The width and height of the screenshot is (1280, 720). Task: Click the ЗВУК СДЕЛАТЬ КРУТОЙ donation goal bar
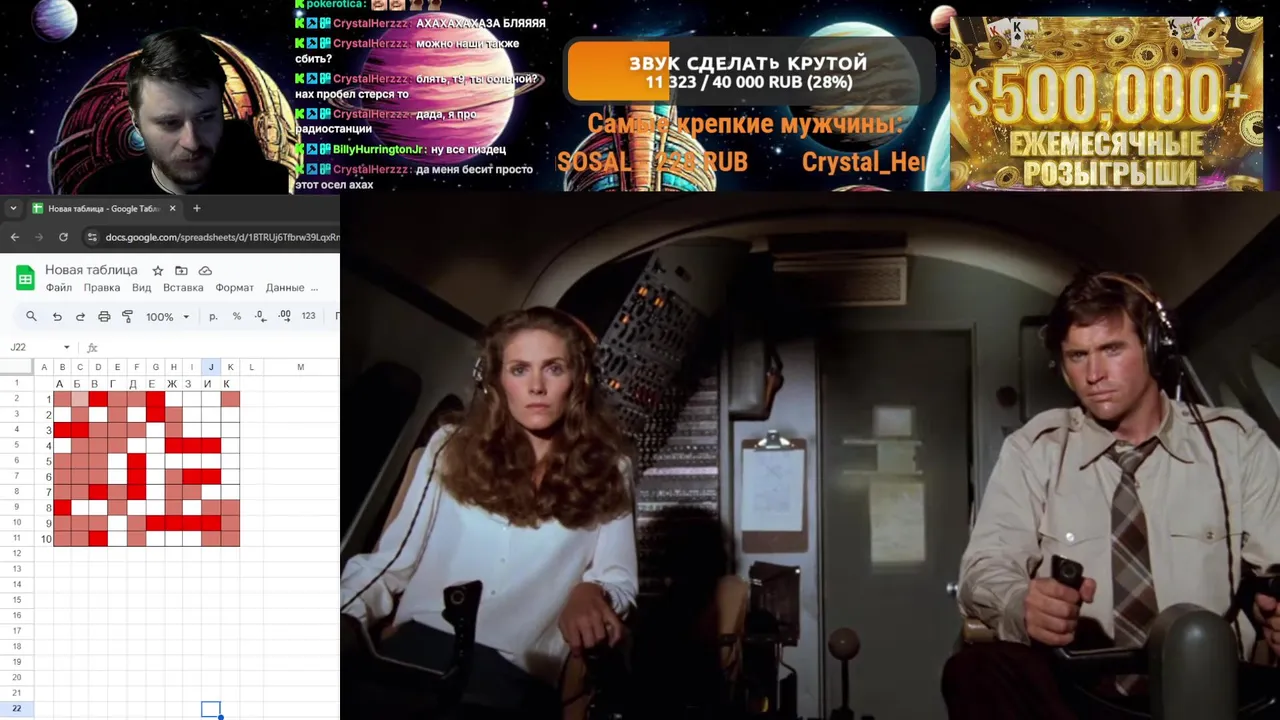point(749,72)
